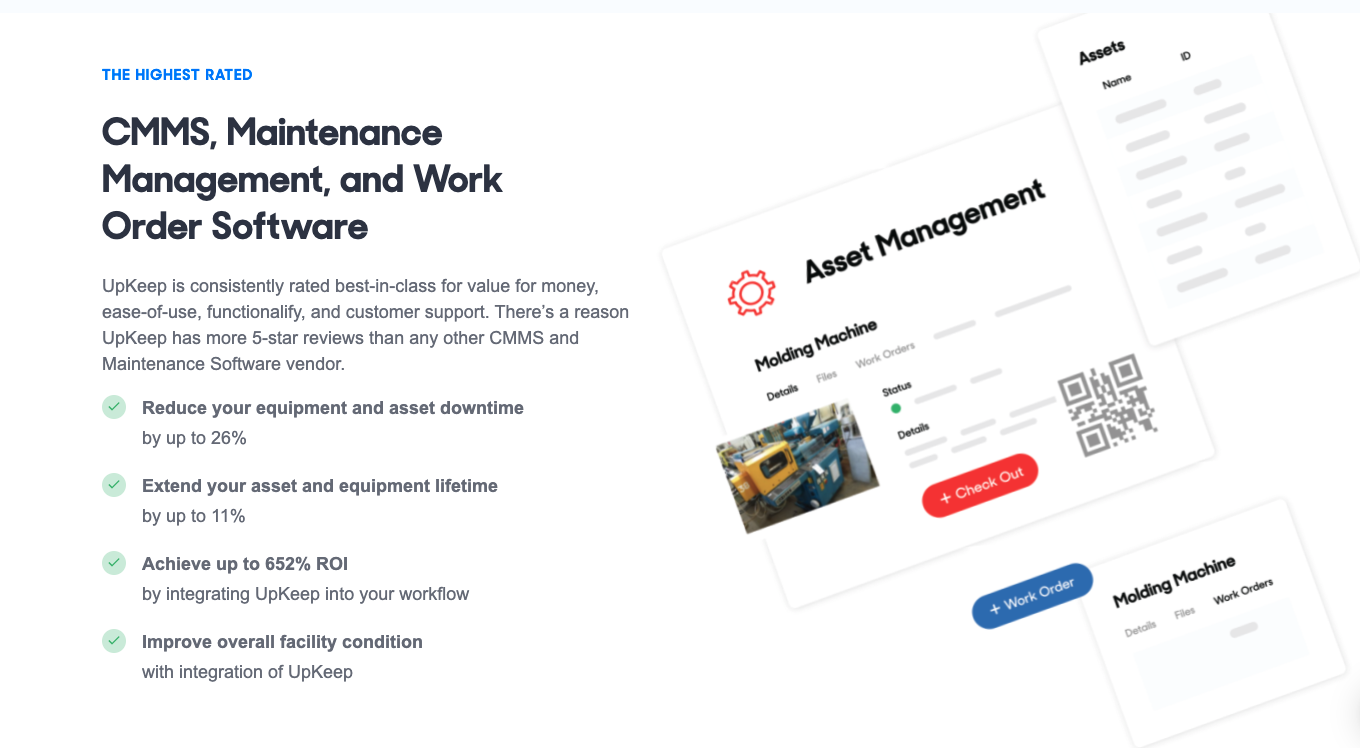Click the text "Improve overall facility condition"
This screenshot has height=748, width=1360.
point(282,642)
